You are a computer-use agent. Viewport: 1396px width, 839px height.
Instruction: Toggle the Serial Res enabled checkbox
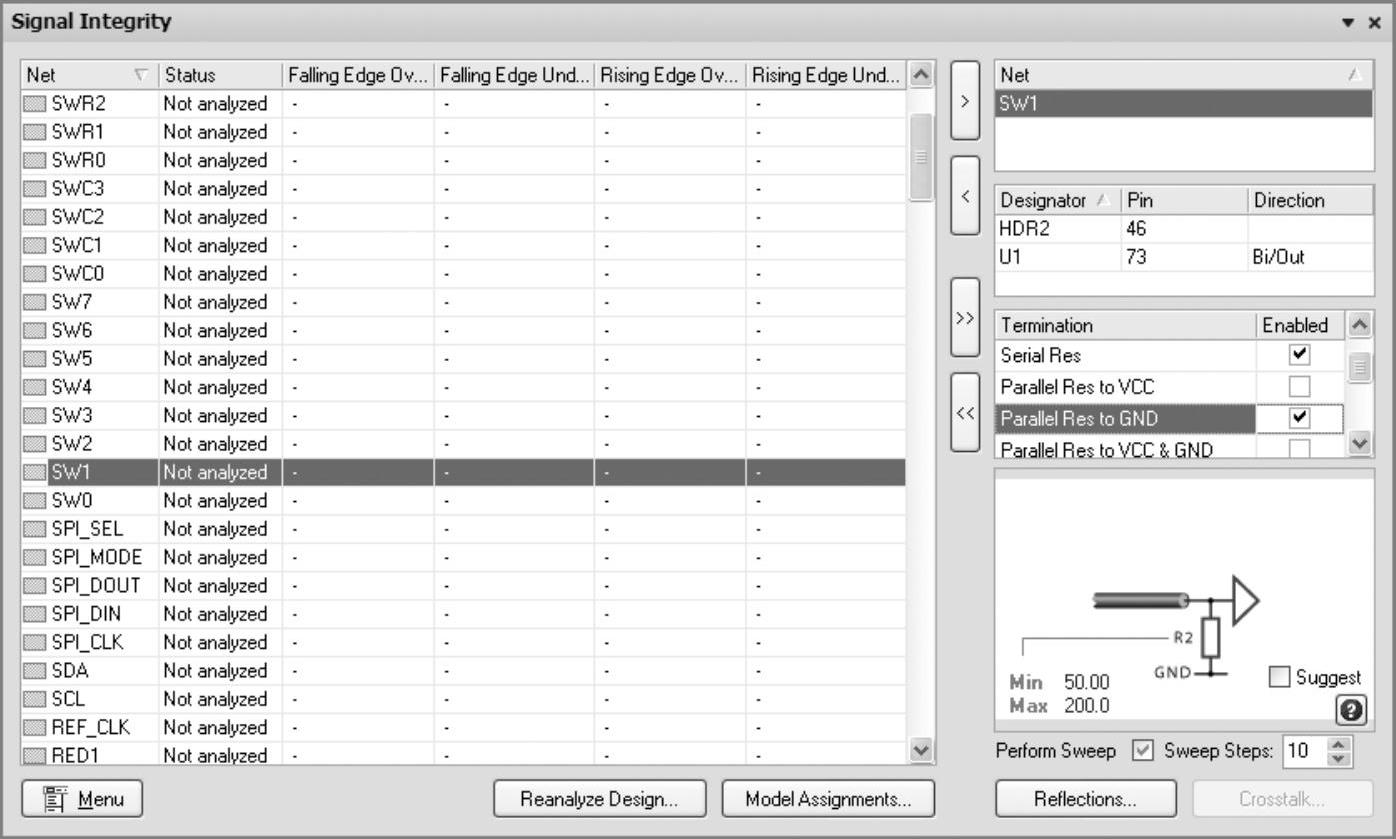(x=1299, y=355)
